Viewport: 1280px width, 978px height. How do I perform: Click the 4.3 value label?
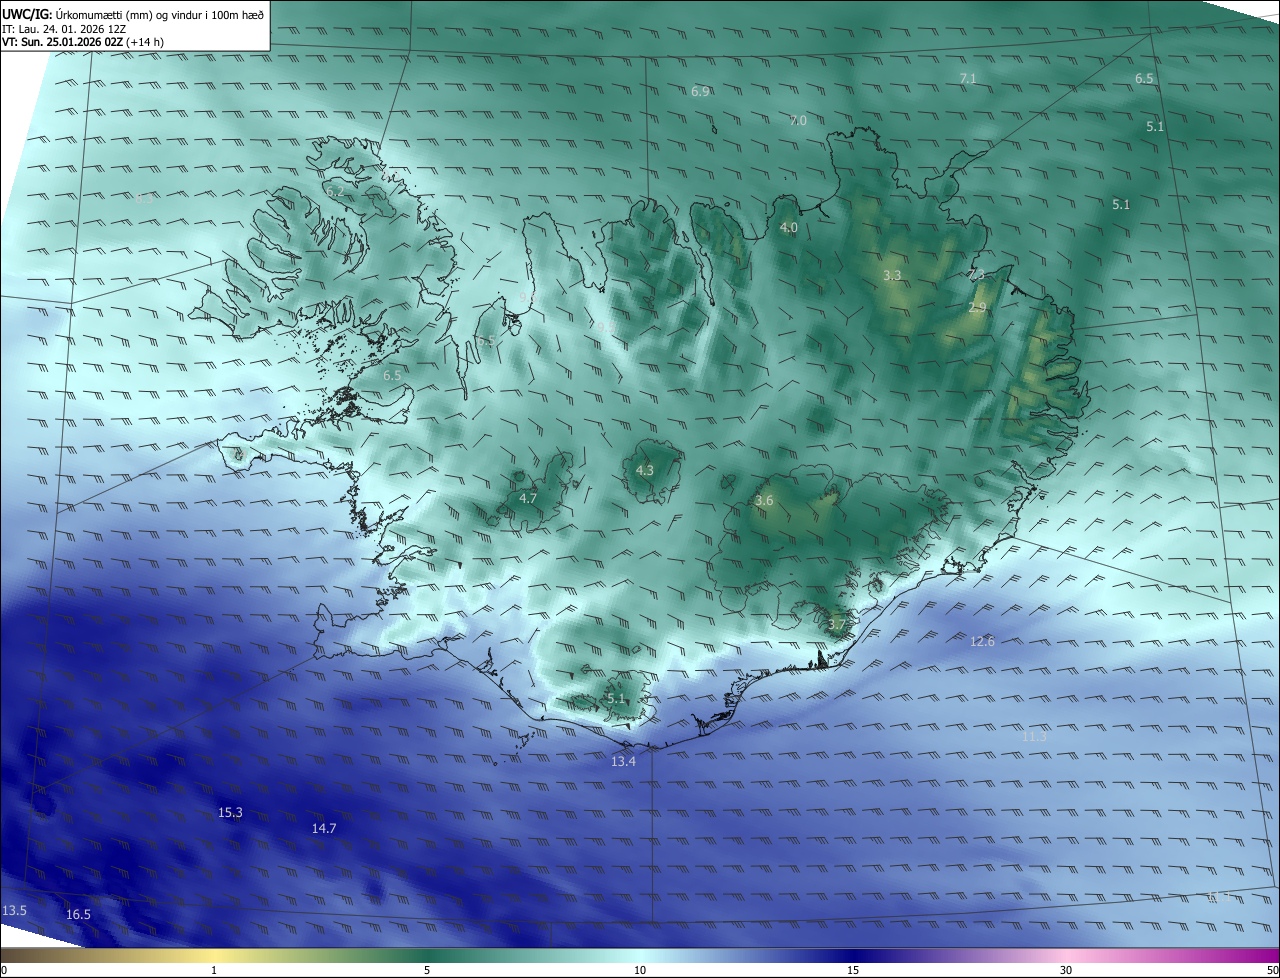644,470
